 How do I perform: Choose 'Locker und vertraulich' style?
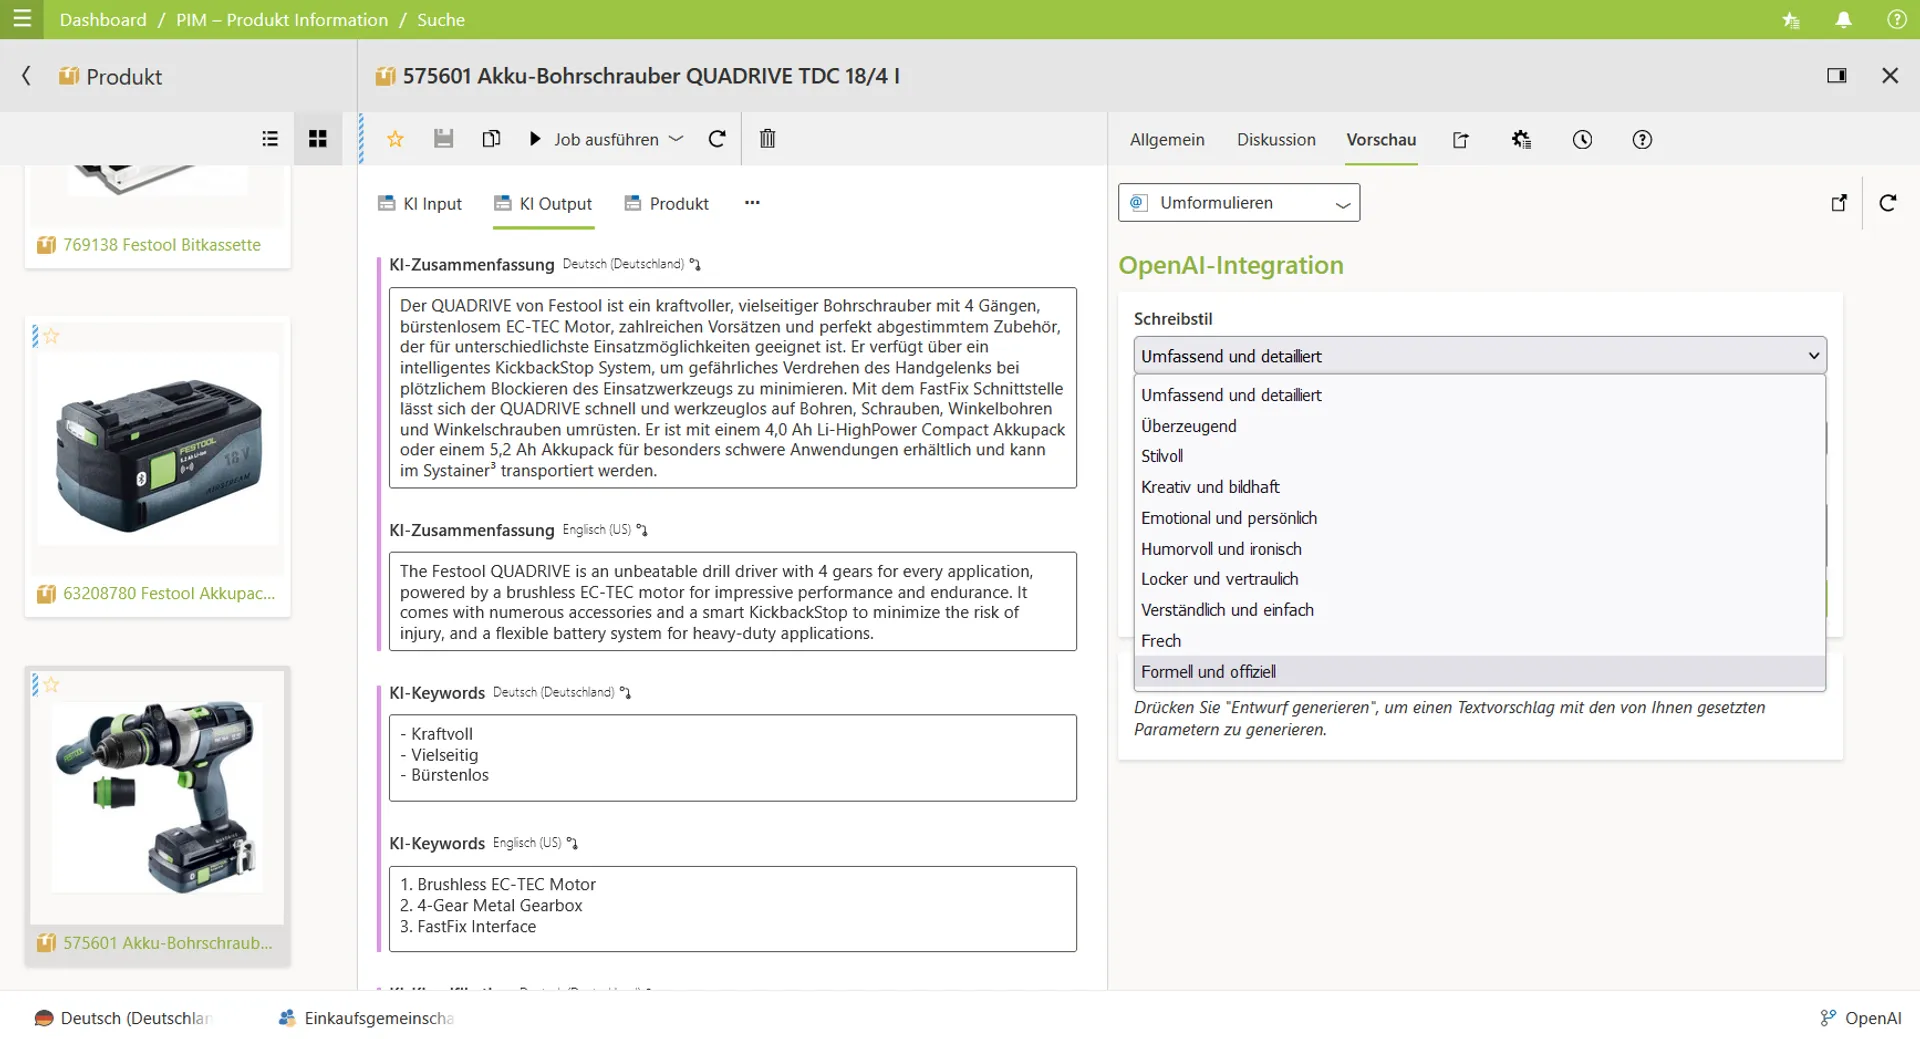click(x=1480, y=579)
